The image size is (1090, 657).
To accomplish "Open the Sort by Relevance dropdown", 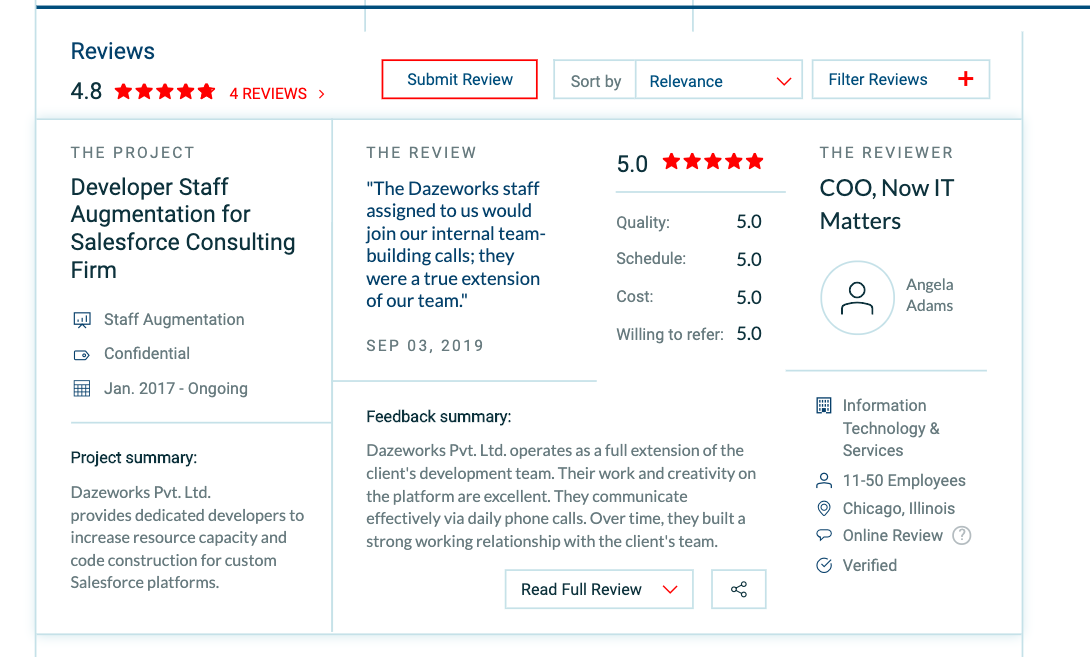I will point(719,81).
